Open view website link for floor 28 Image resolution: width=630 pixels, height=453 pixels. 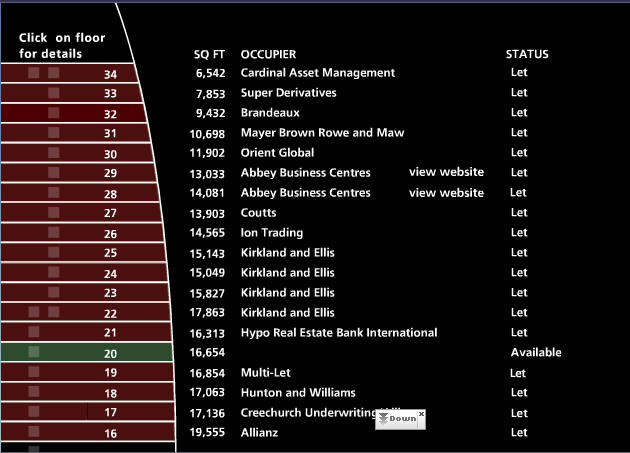446,192
